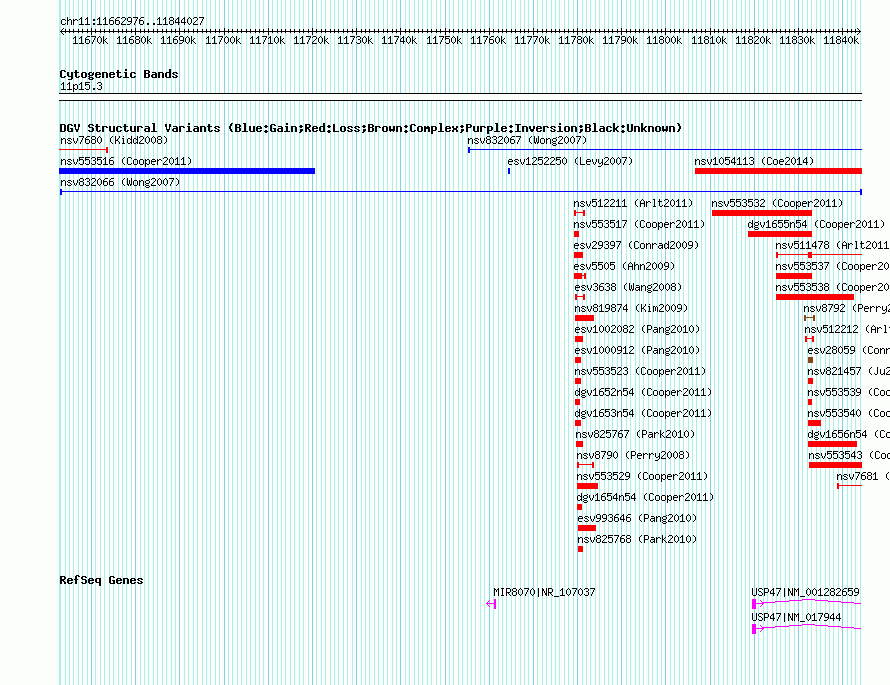Select the nsv7681 variant label
Image resolution: width=890 pixels, height=685 pixels.
(x=863, y=476)
